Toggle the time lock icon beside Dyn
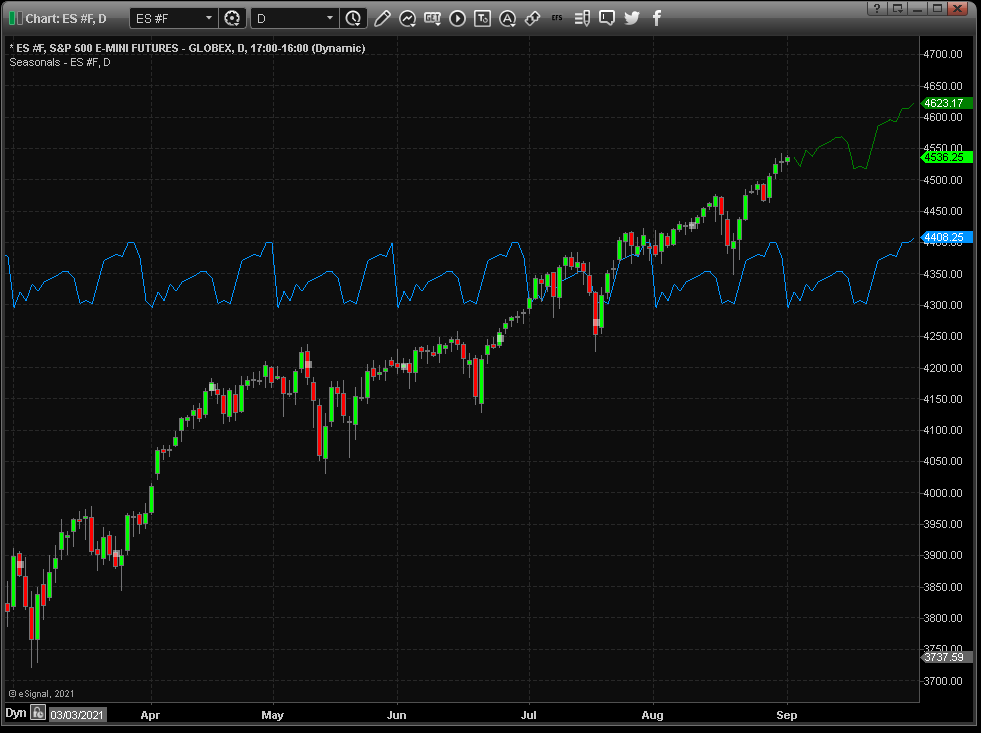This screenshot has width=981, height=733. tap(38, 713)
